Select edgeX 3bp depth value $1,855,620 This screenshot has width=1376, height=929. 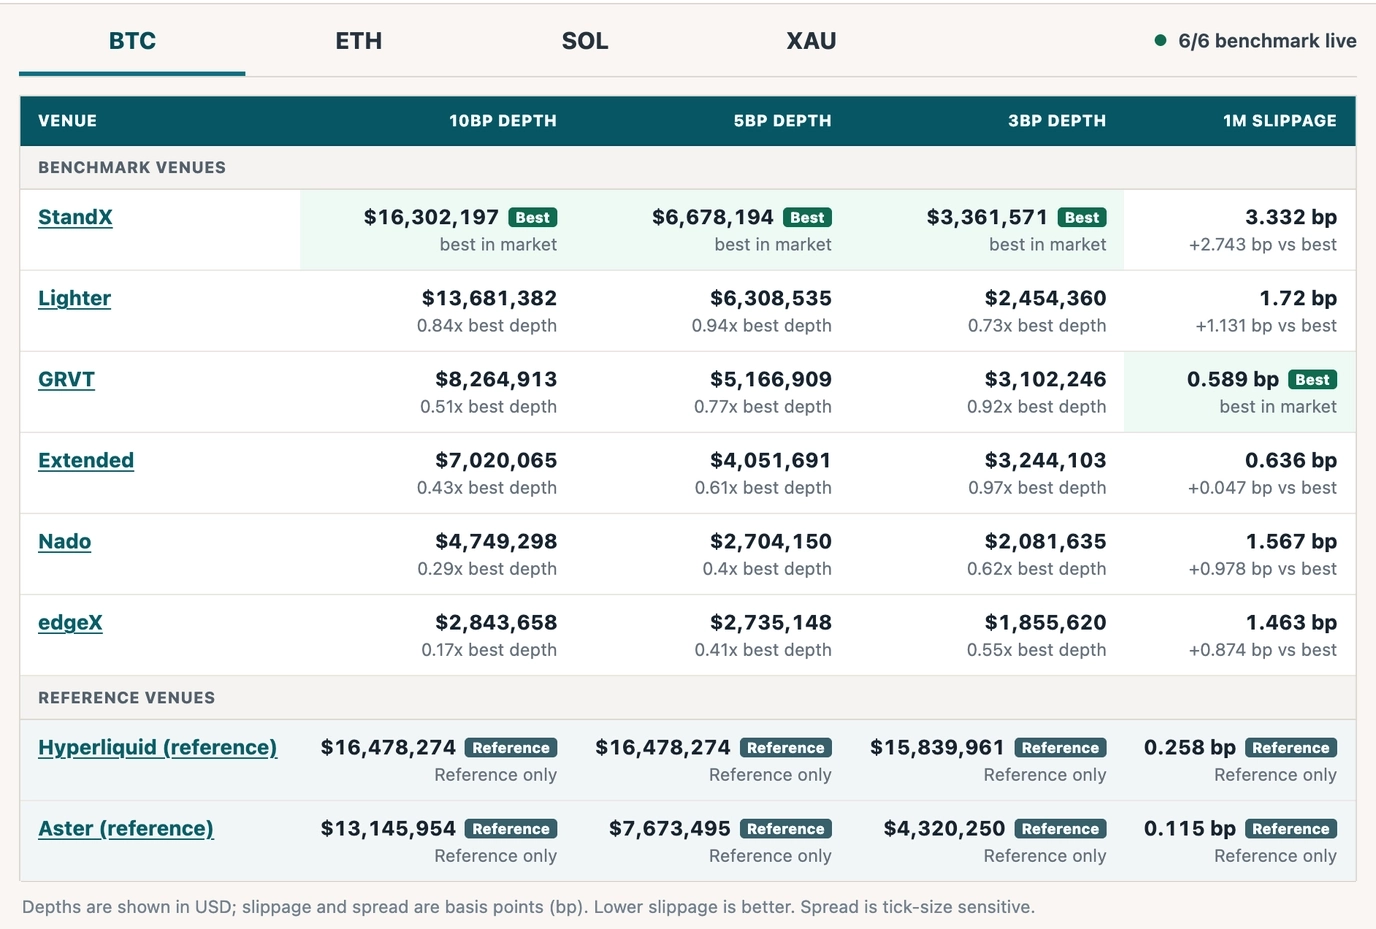click(1045, 622)
